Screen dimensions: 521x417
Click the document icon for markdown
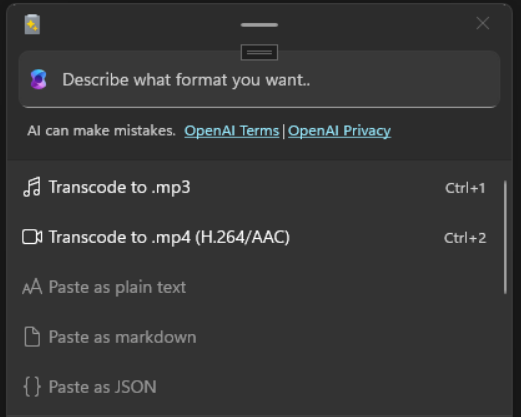click(x=32, y=337)
